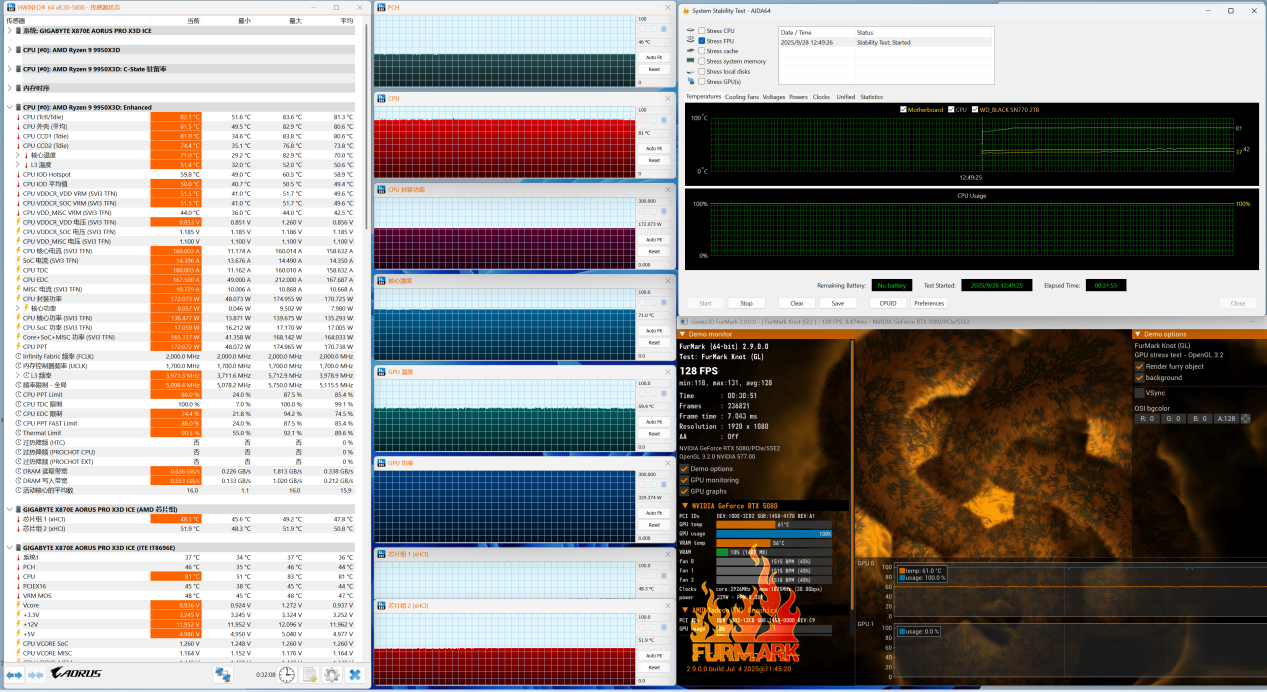Collapse the Demo monitor panel

683,334
